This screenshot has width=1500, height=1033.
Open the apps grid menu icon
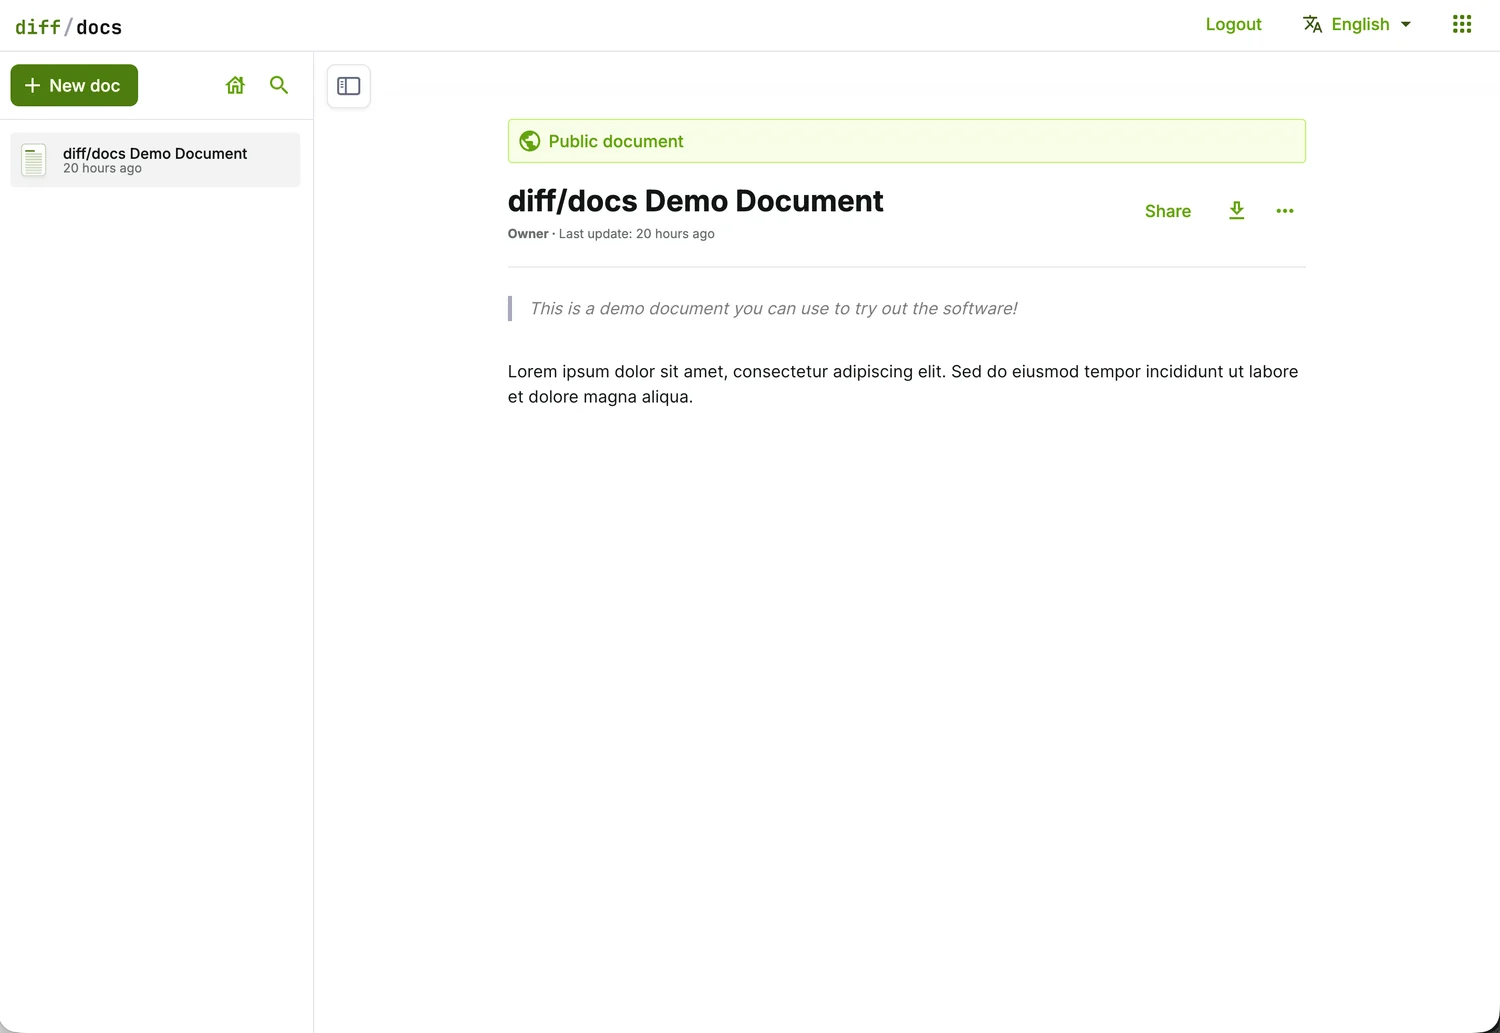point(1462,24)
